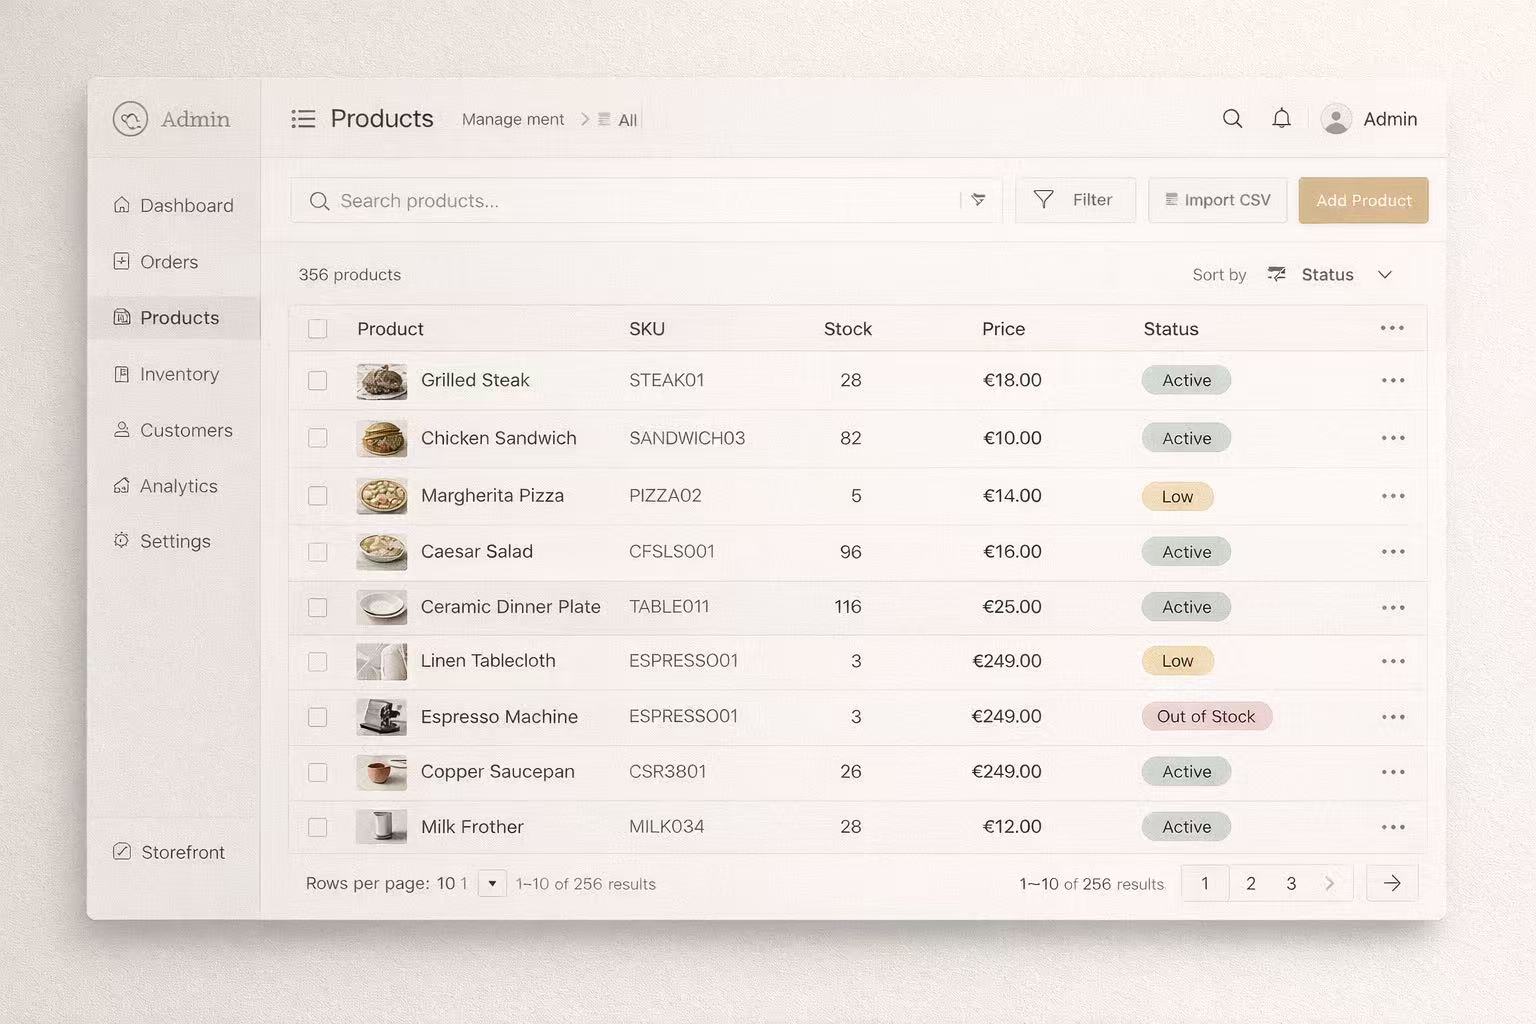Navigate to Analytics in the sidebar
The height and width of the screenshot is (1024, 1536).
(178, 486)
